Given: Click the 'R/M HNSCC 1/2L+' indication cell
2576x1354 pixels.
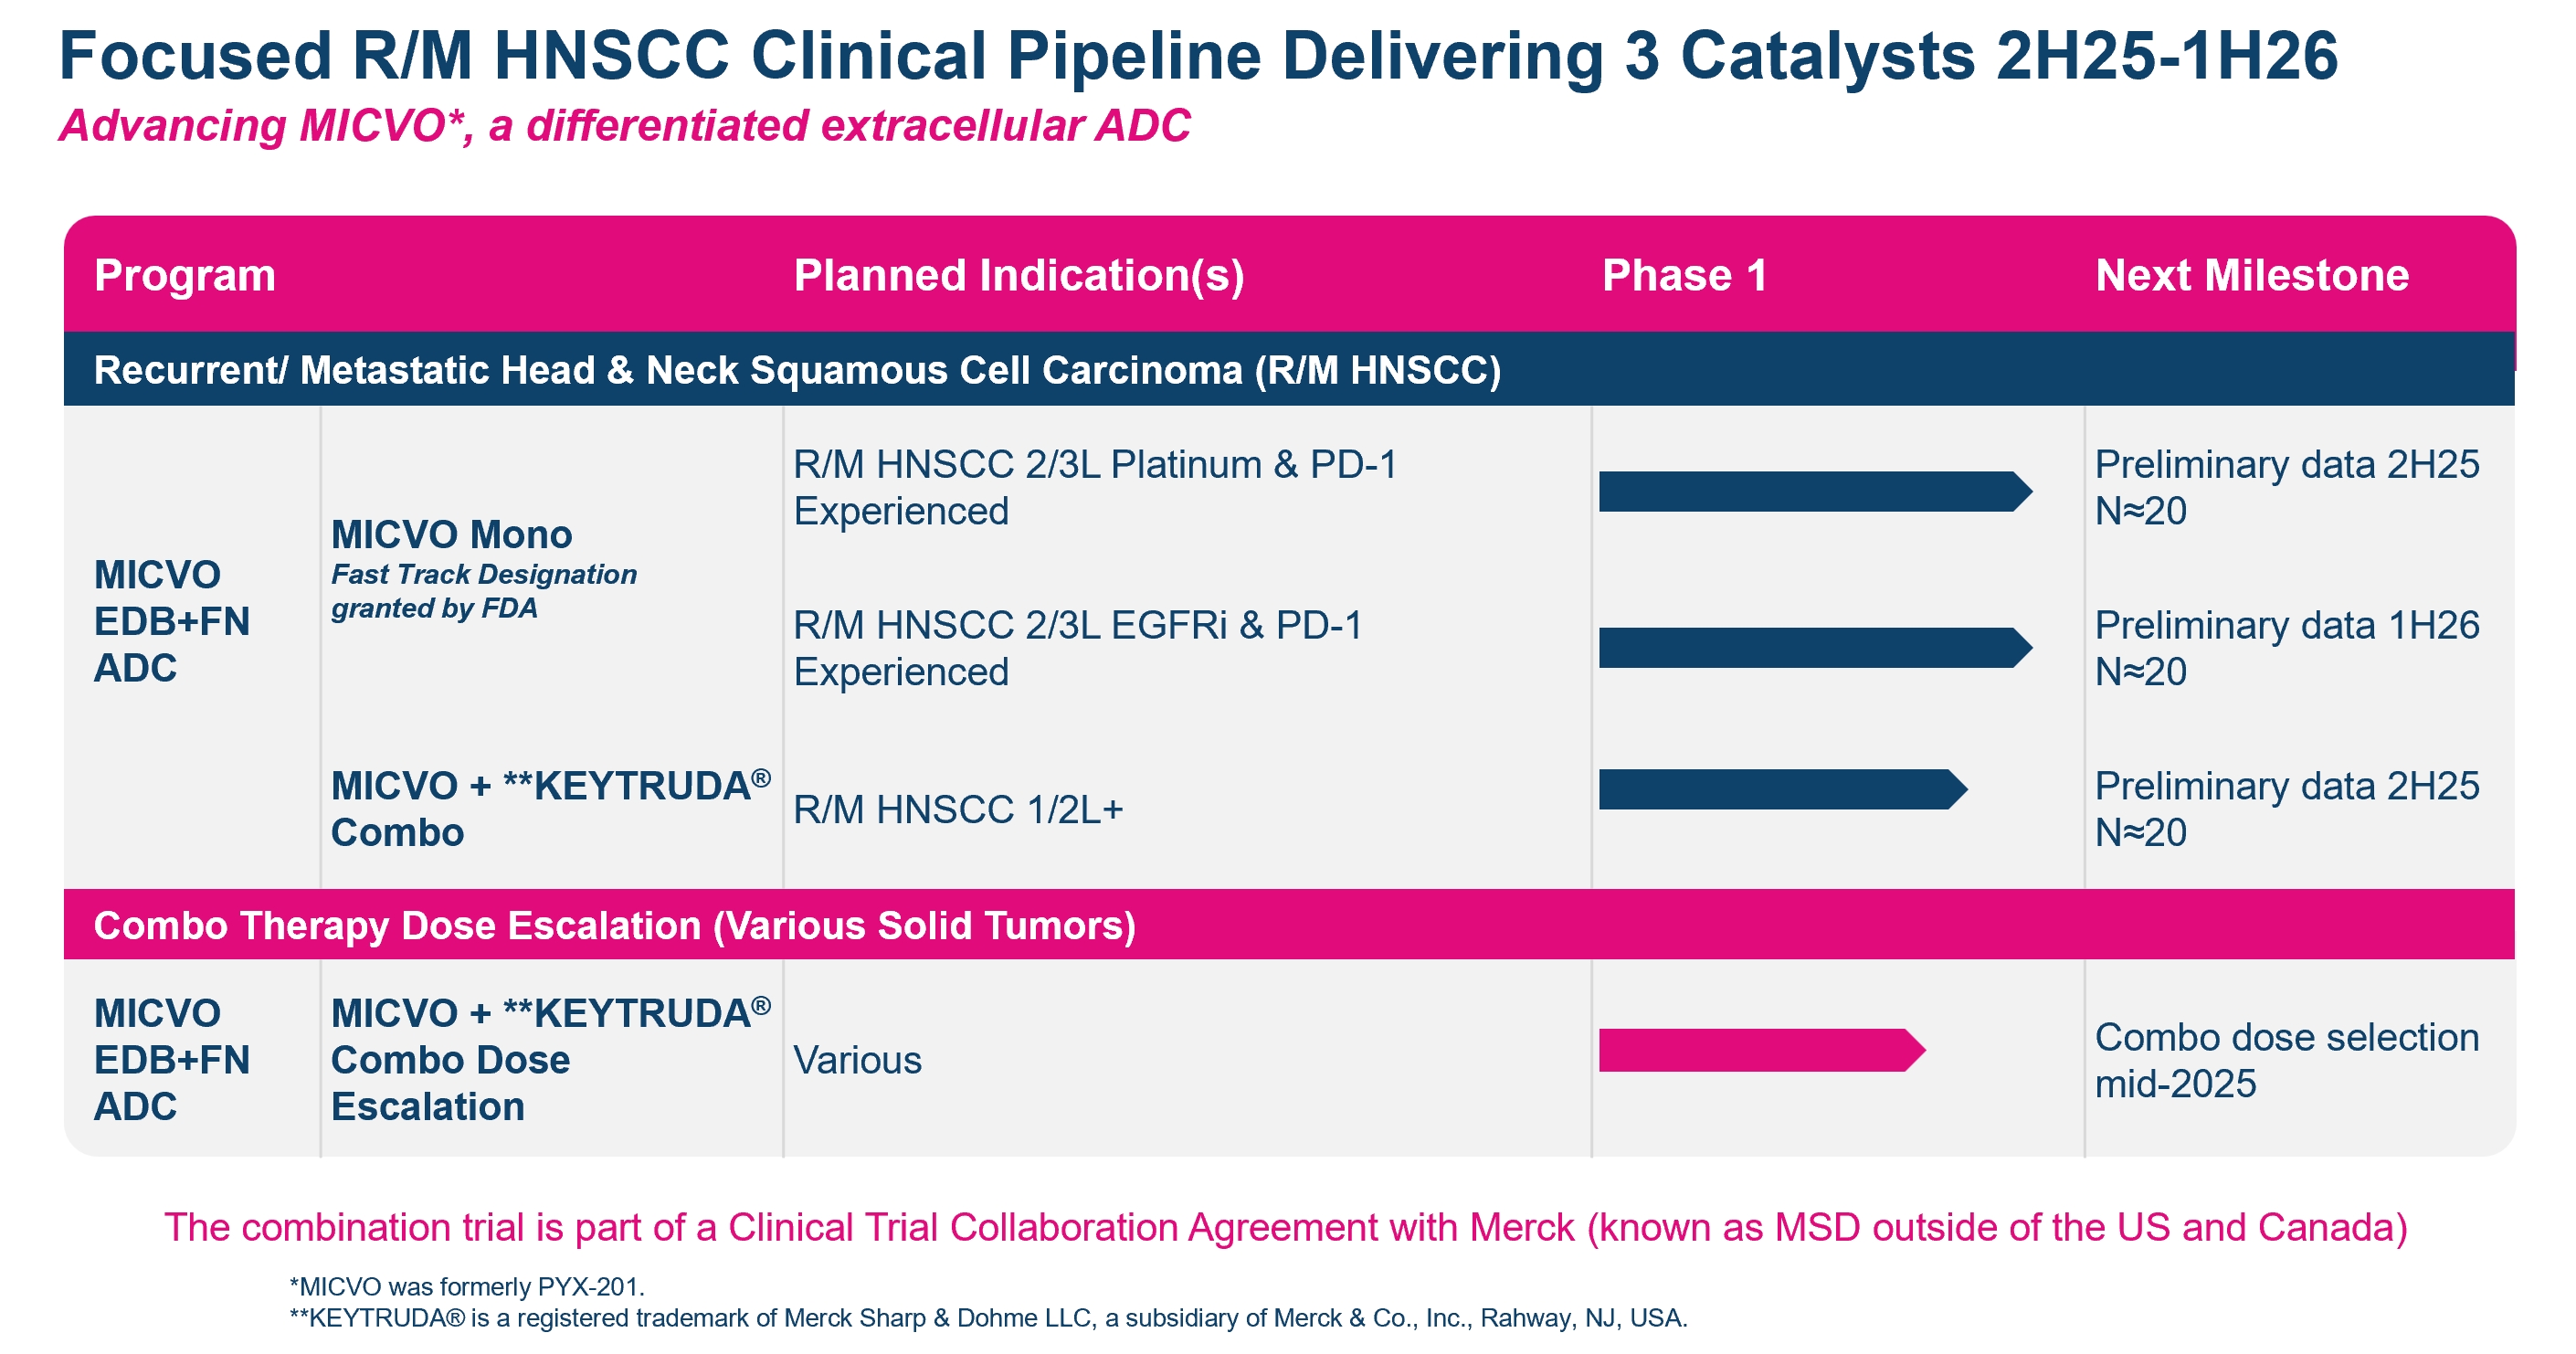Looking at the screenshot, I should [x=957, y=809].
